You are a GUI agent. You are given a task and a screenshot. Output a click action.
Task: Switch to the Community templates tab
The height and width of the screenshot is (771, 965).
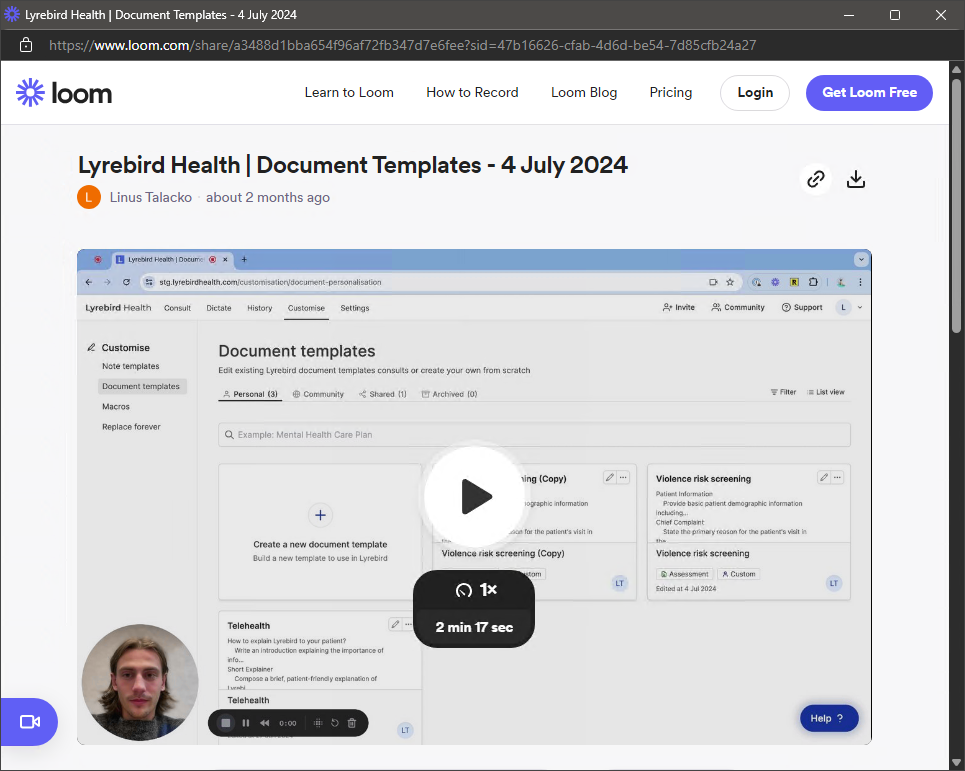[x=318, y=394]
